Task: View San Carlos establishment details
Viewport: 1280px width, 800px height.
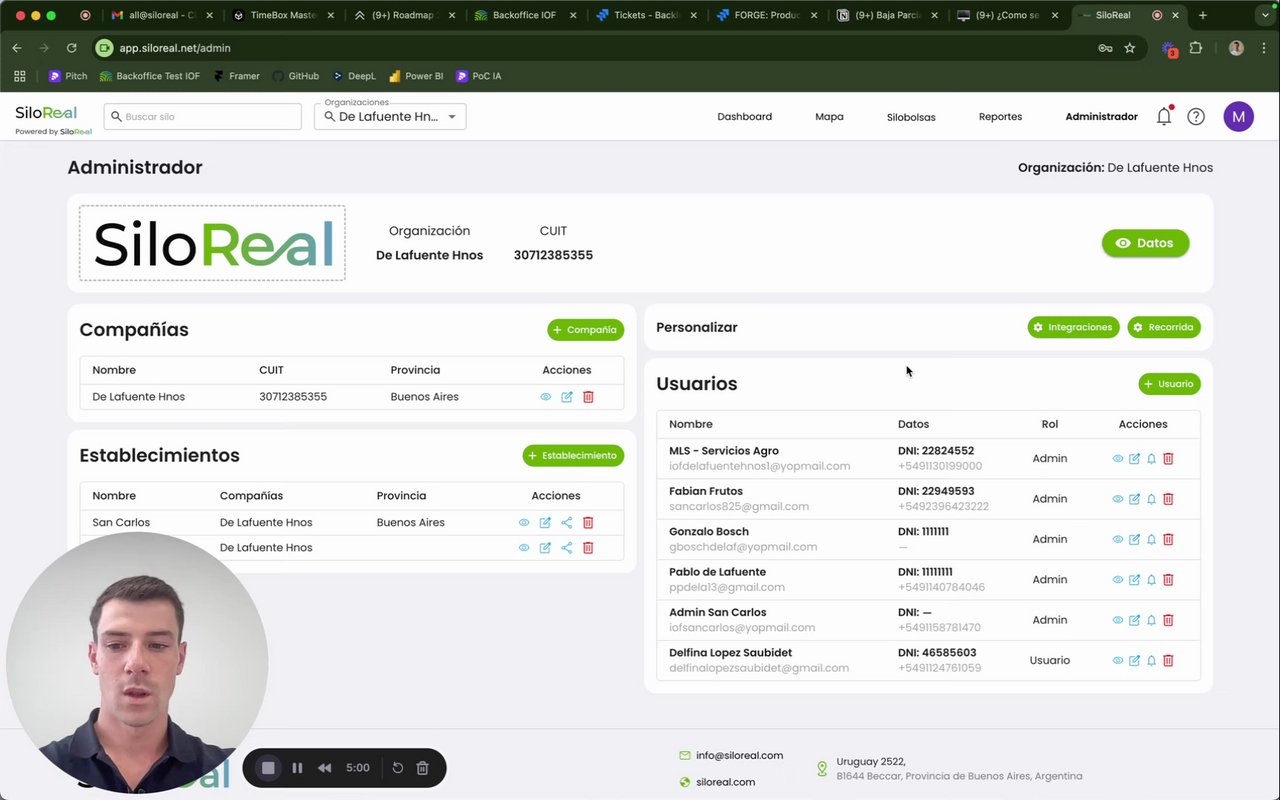Action: coord(524,522)
